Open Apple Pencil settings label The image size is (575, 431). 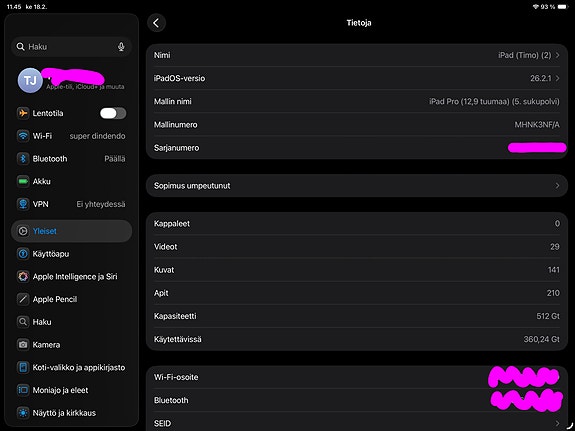(55, 299)
